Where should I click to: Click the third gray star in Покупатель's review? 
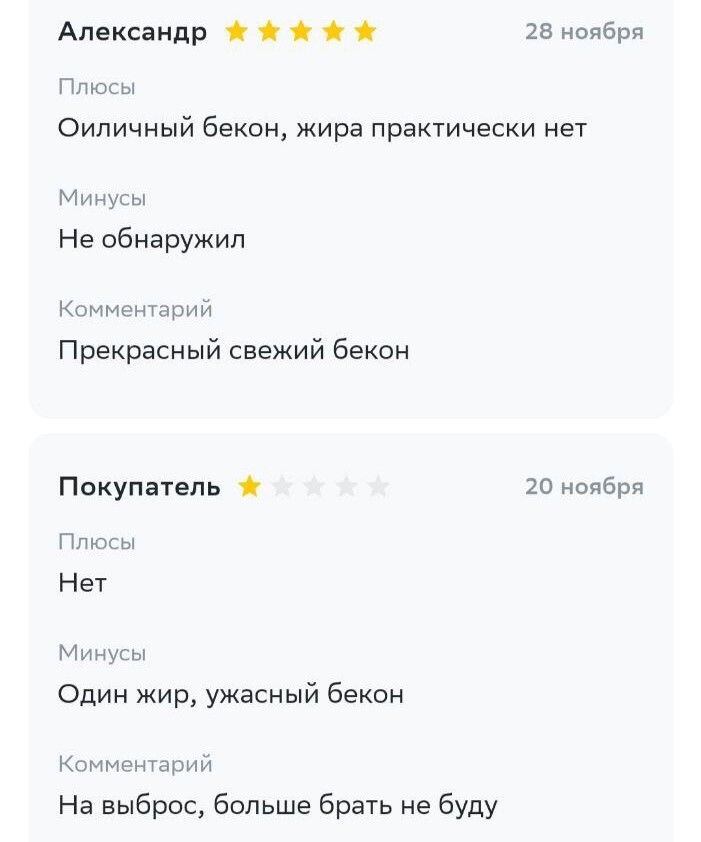click(x=346, y=487)
